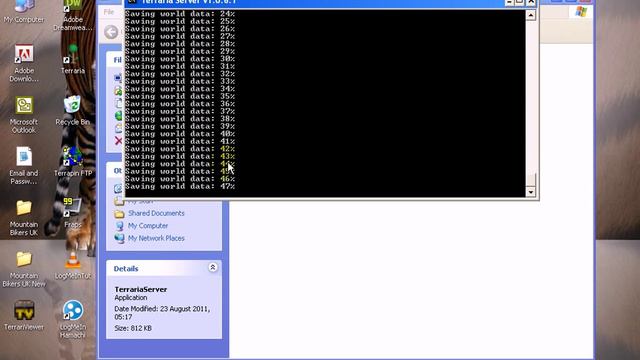Image resolution: width=640 pixels, height=360 pixels.
Task: Select the Email and Passw... document icon
Action: 24,166
